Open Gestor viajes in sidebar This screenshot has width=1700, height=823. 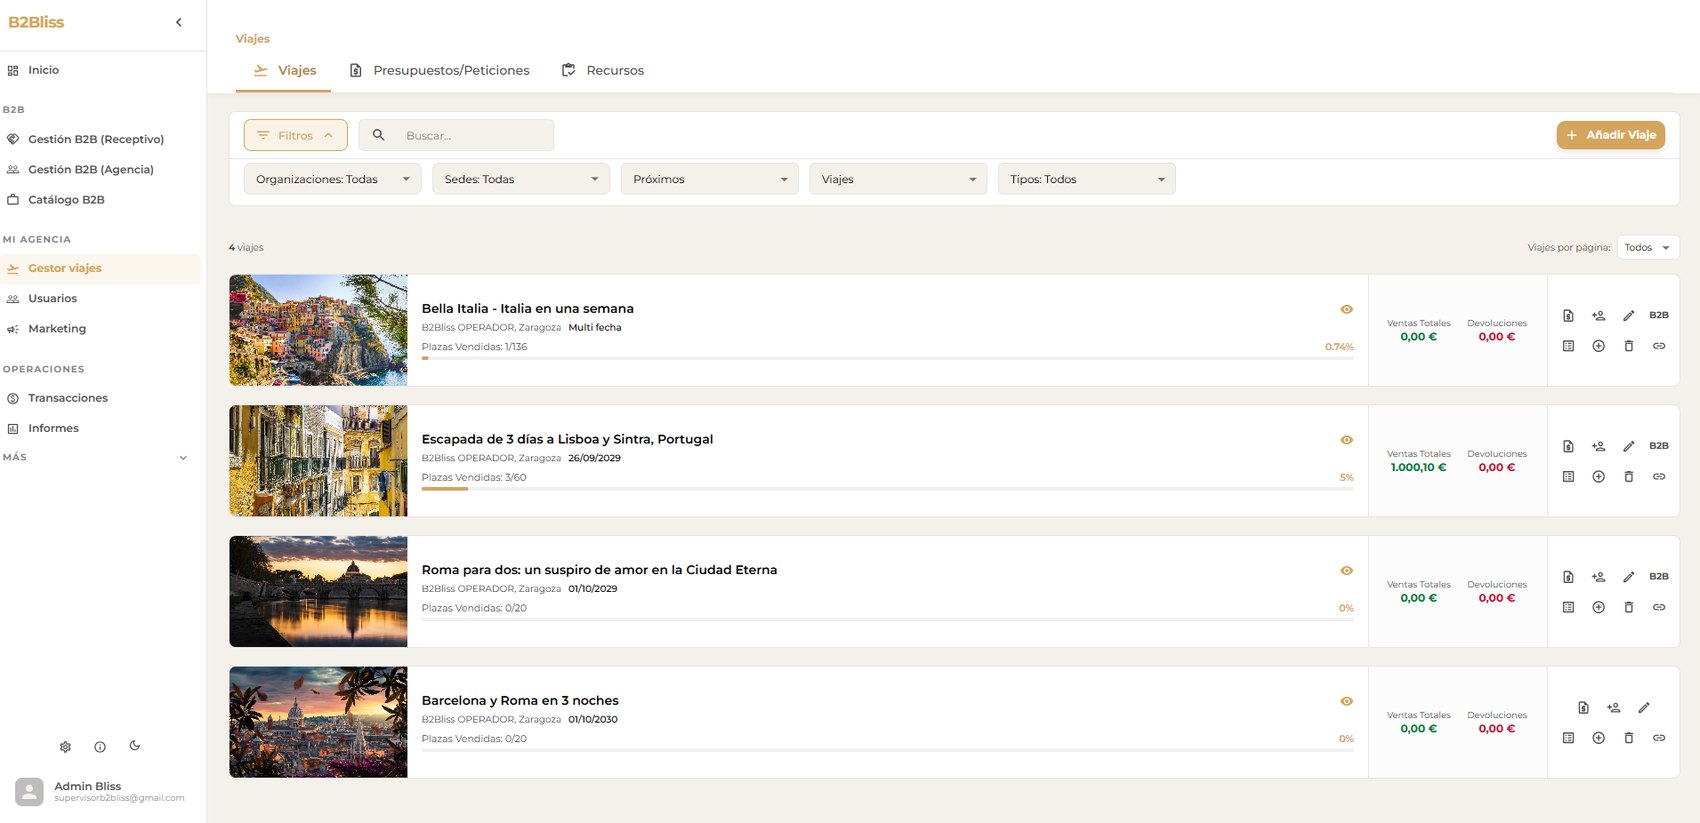coord(100,268)
